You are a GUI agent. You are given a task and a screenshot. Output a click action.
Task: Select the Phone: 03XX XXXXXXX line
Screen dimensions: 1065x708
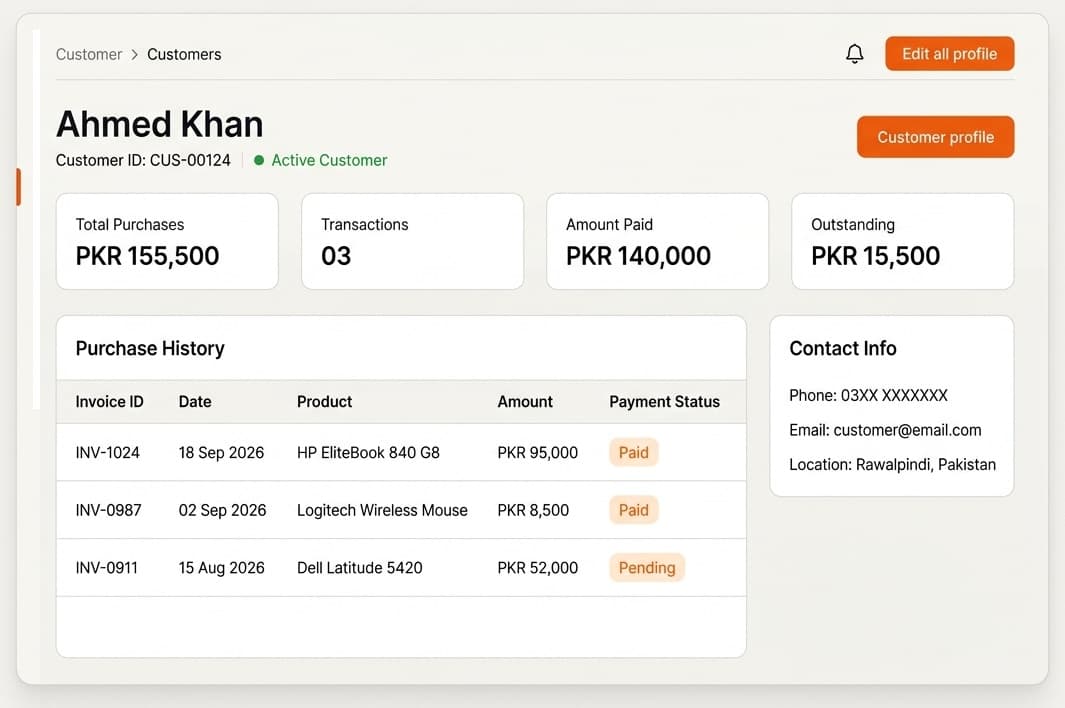[x=868, y=395]
